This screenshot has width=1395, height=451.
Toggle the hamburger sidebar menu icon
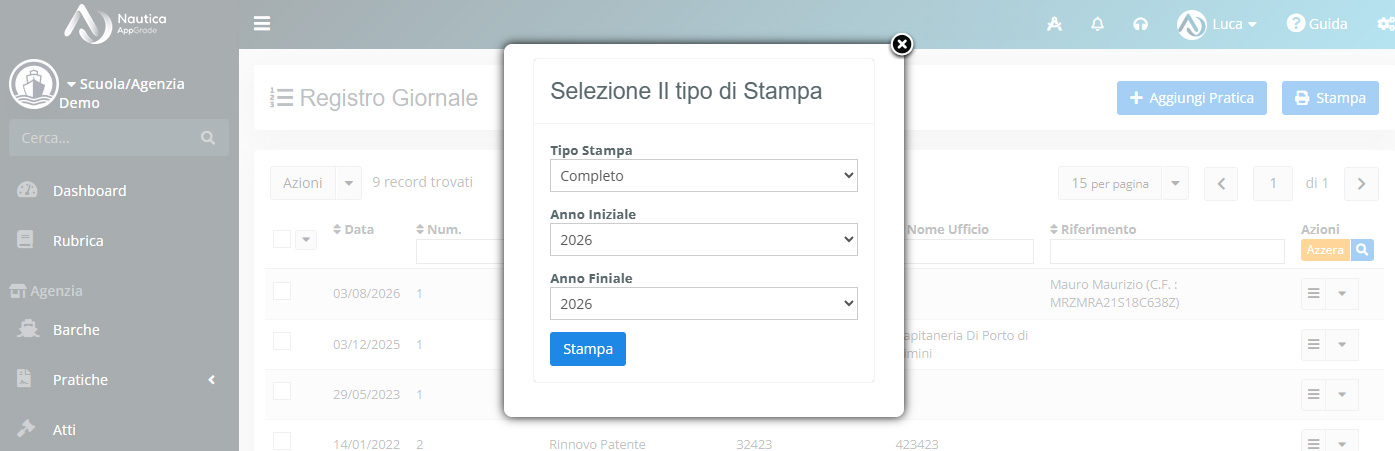click(x=262, y=23)
